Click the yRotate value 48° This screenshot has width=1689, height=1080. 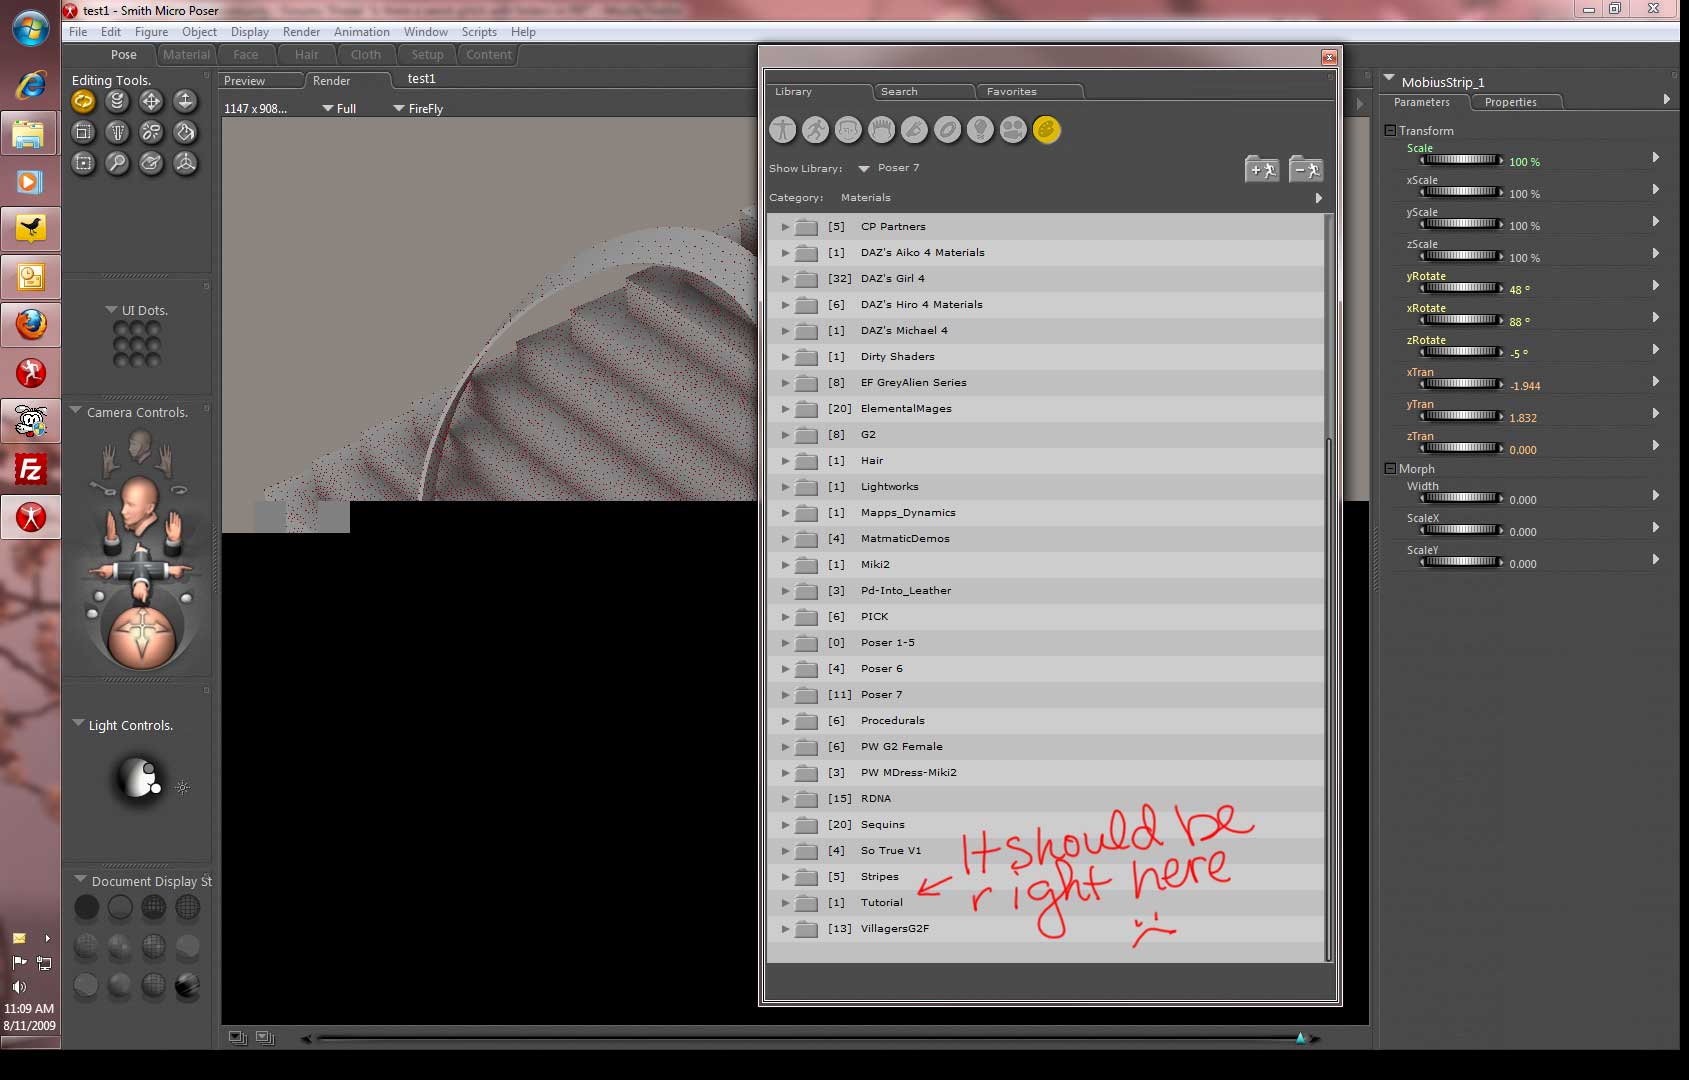[x=1520, y=290]
